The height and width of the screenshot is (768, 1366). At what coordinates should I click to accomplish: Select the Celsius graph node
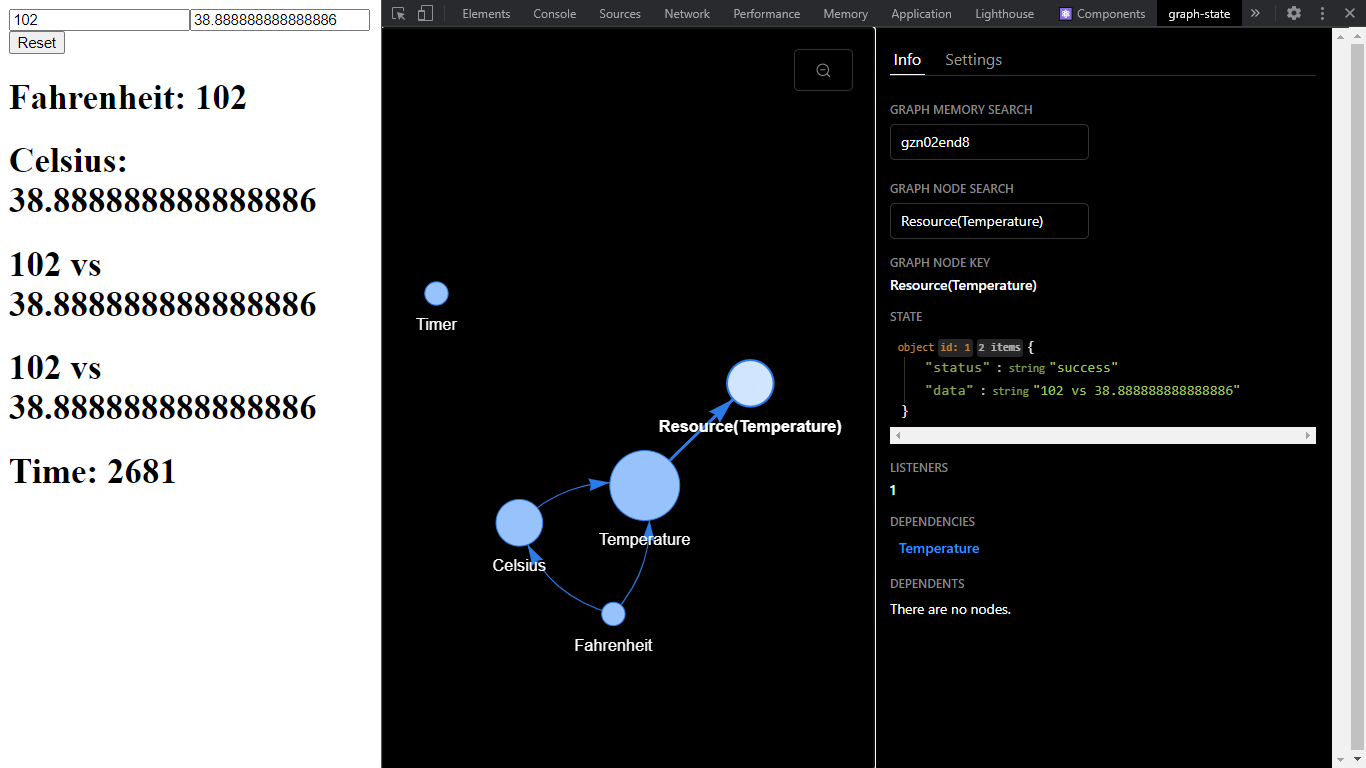(519, 522)
